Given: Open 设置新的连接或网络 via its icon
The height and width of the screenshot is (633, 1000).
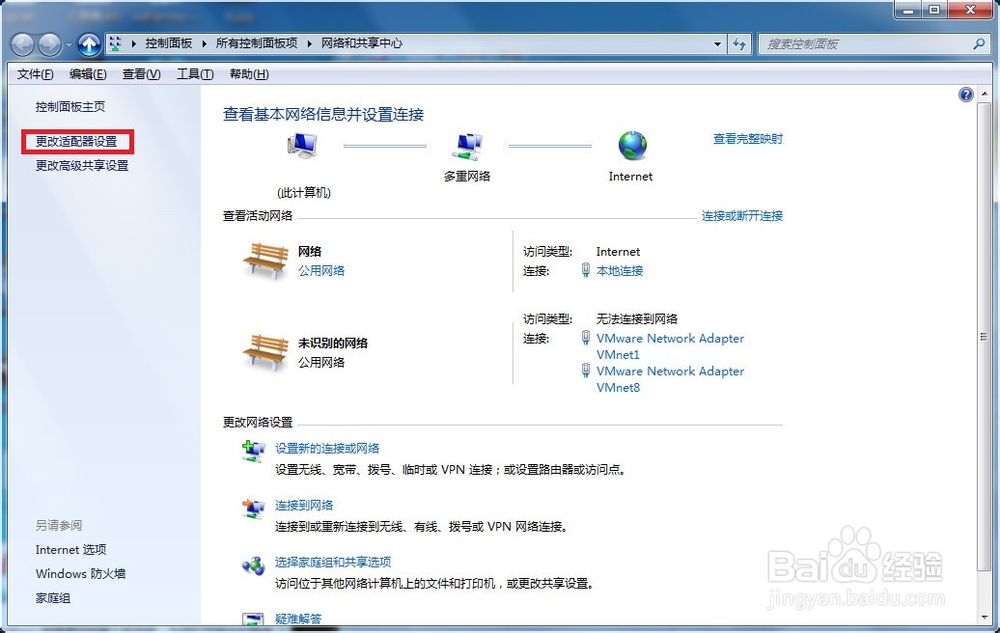Looking at the screenshot, I should (253, 452).
